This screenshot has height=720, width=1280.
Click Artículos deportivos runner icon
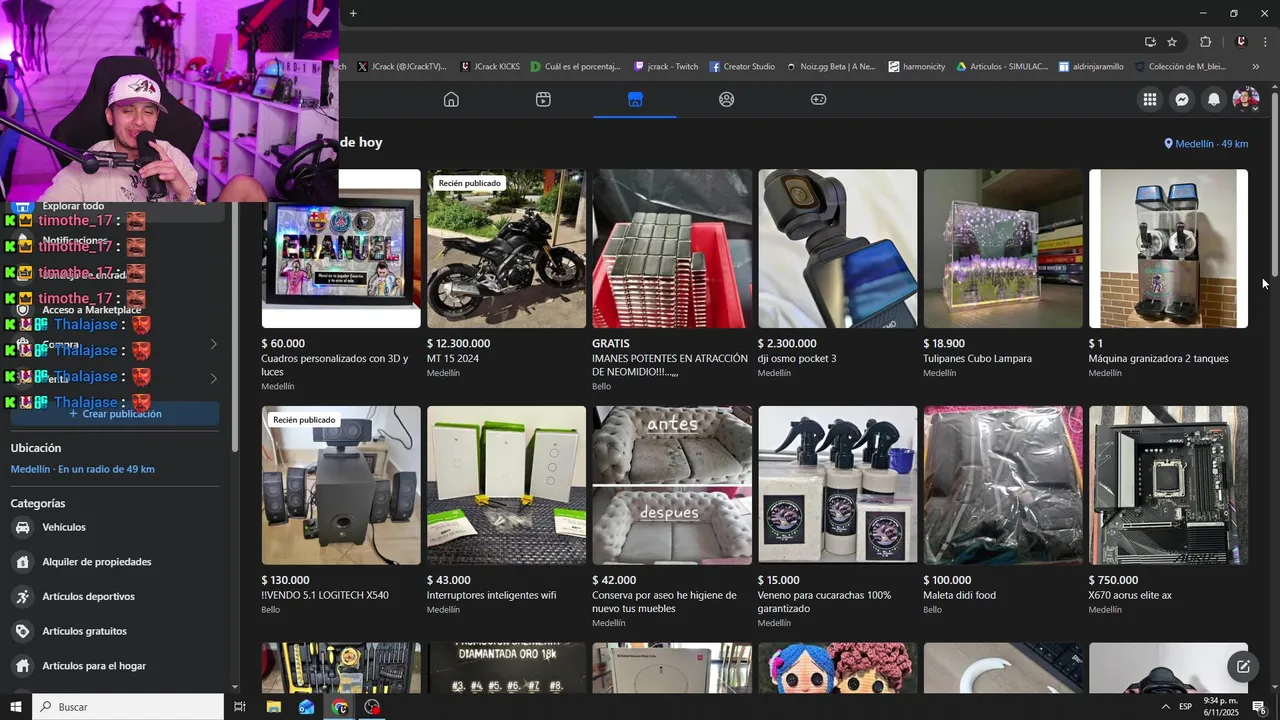coord(22,597)
